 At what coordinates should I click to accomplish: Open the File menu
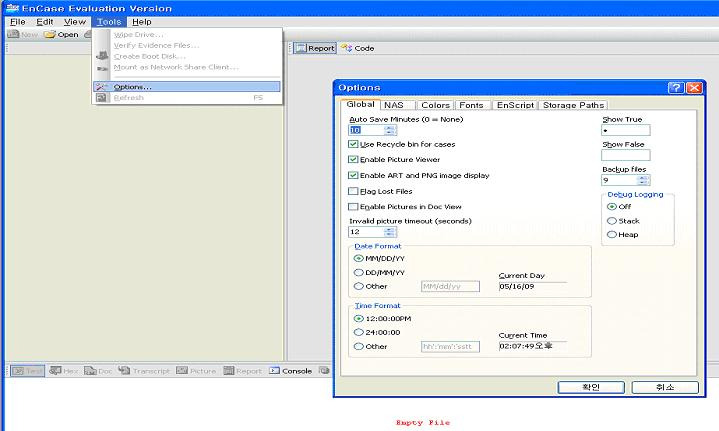click(x=18, y=22)
